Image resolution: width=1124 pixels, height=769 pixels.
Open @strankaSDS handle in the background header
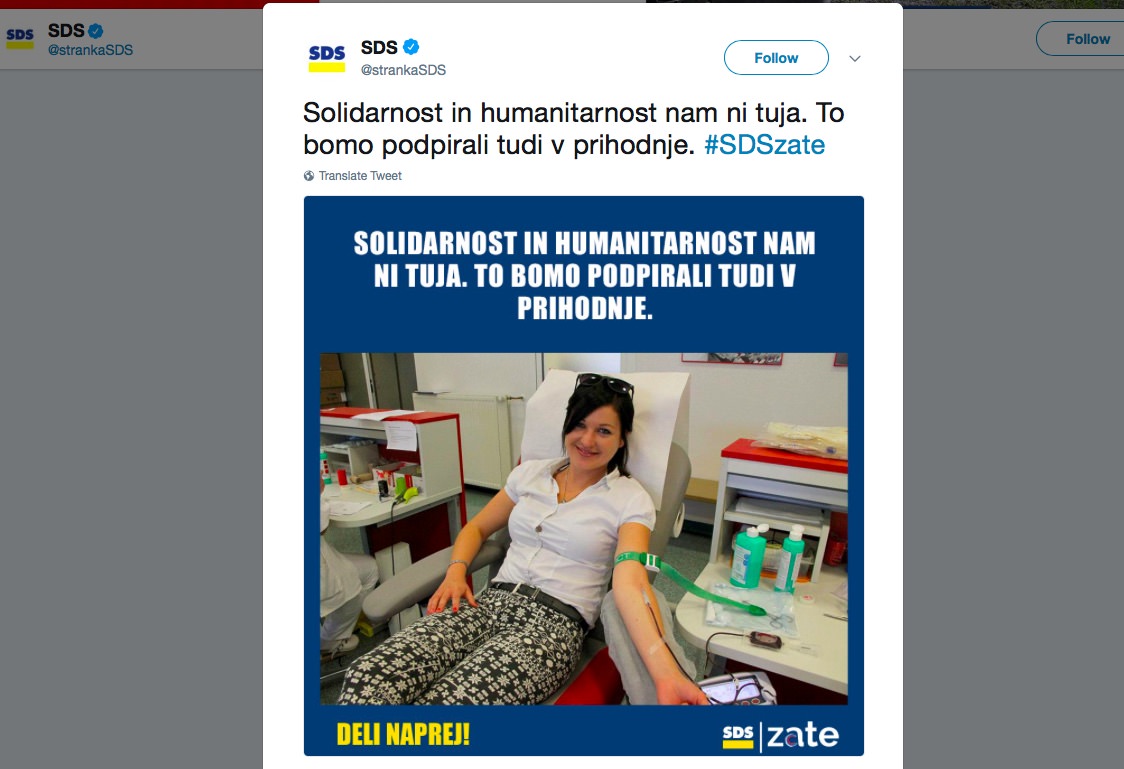90,50
